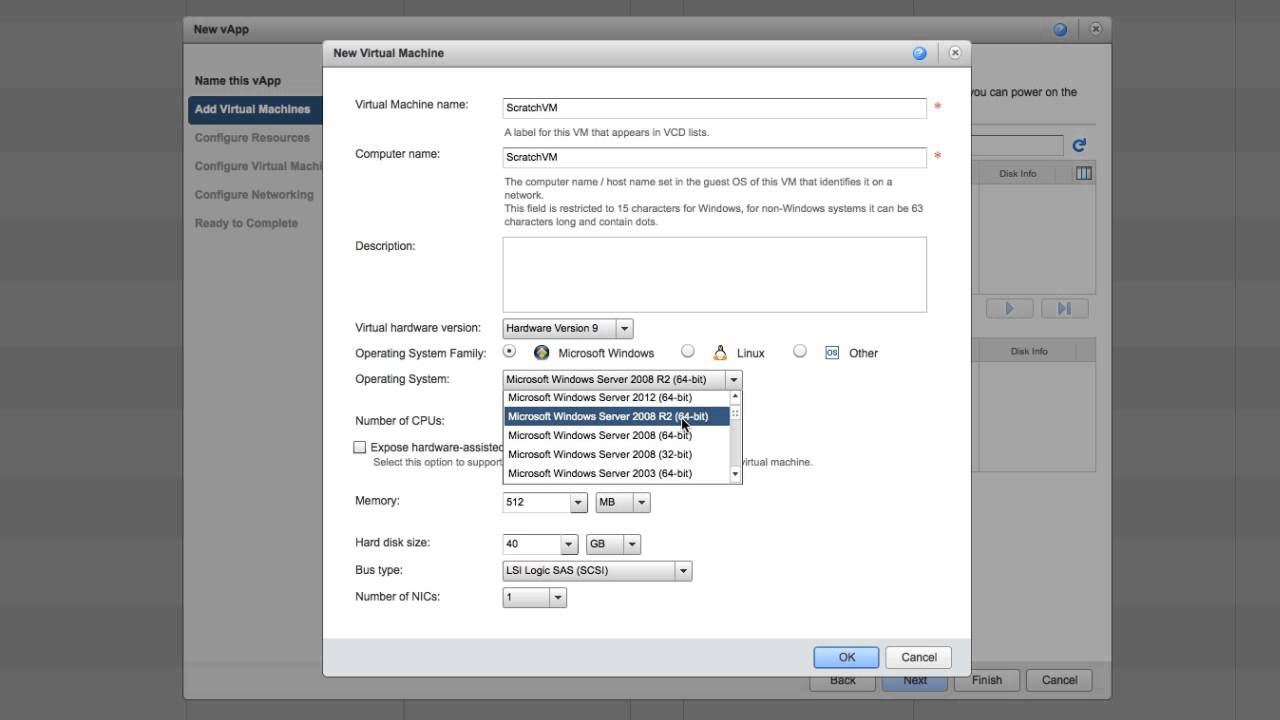The height and width of the screenshot is (720, 1280).
Task: Click Finish button in New vApp wizard
Action: (x=987, y=680)
